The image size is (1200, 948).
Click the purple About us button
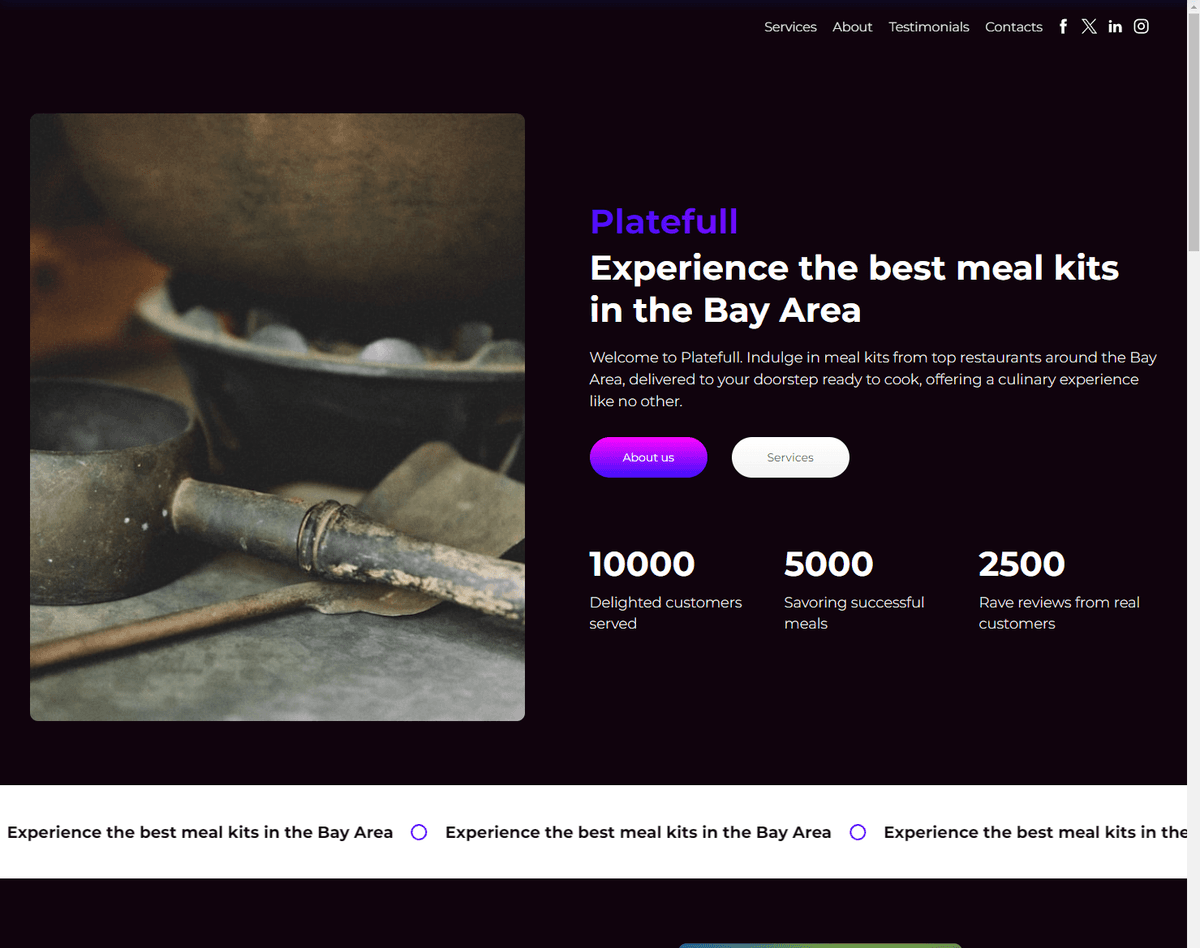(x=648, y=457)
